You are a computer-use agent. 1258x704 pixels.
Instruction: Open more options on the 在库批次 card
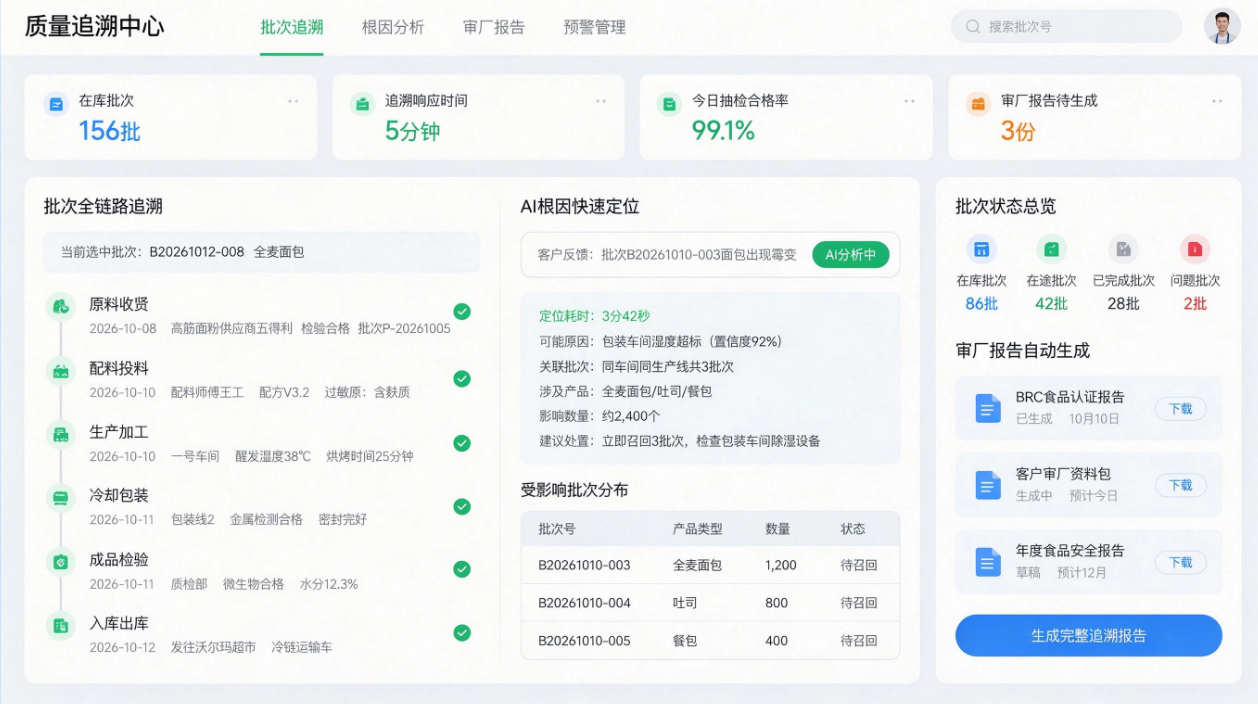[x=293, y=101]
